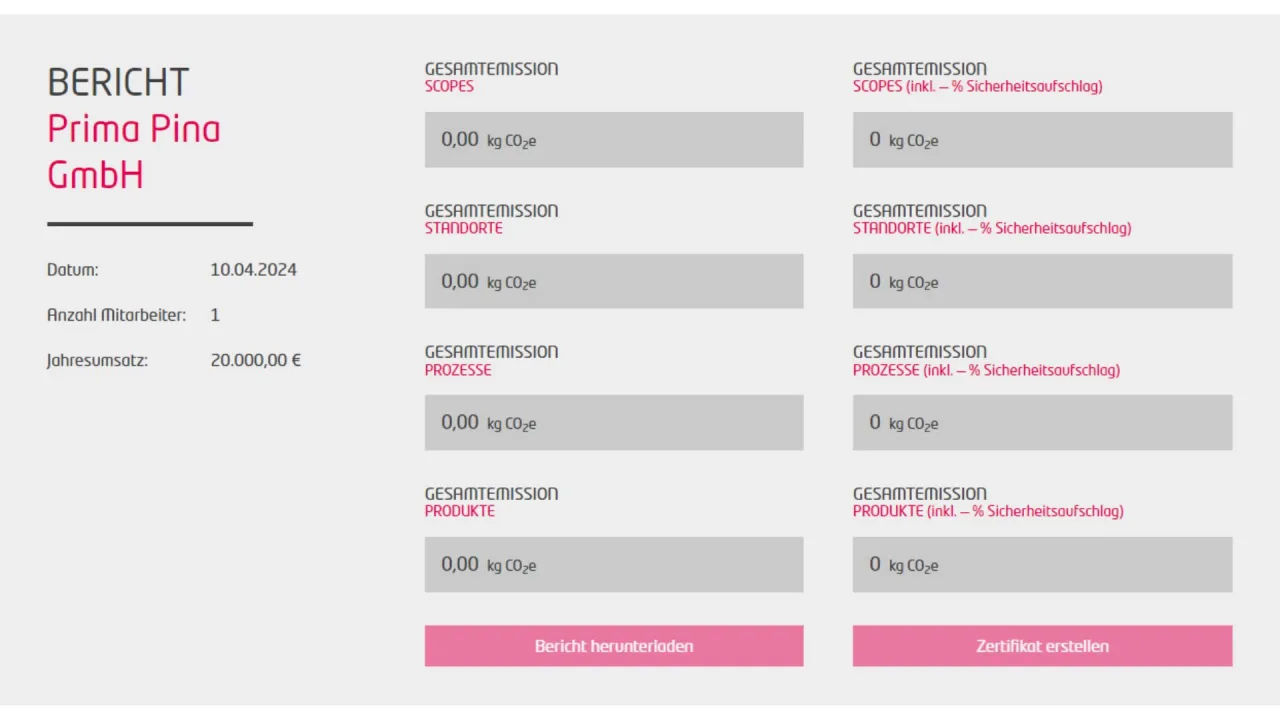1280x720 pixels.
Task: Click the BERICHT heading
Action: pyautogui.click(x=118, y=83)
